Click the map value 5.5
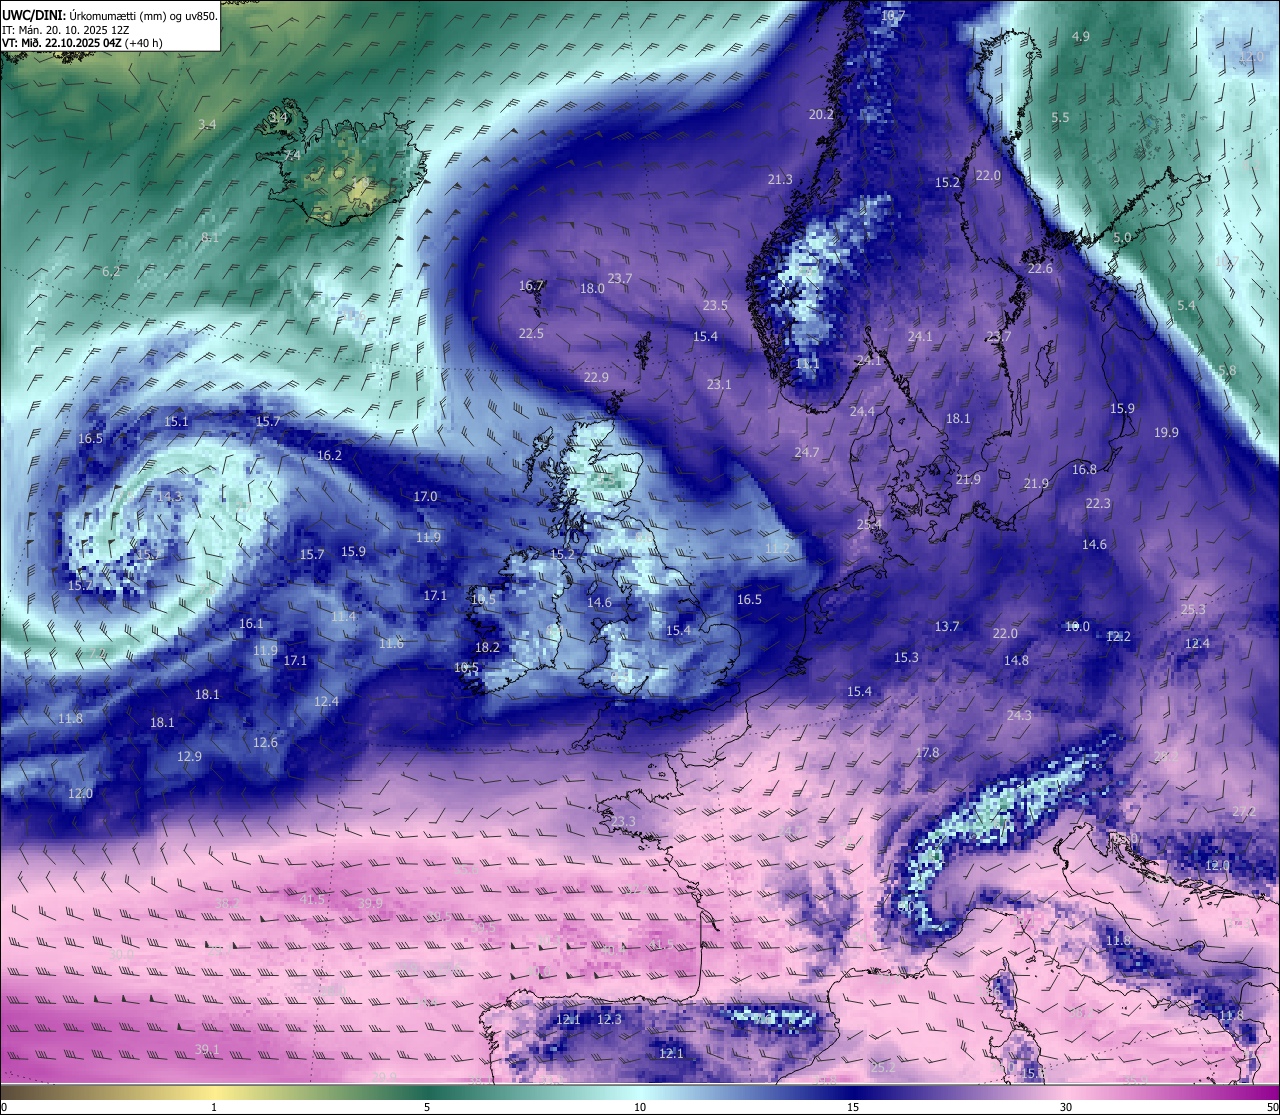Viewport: 1280px width, 1115px height. tap(1060, 117)
